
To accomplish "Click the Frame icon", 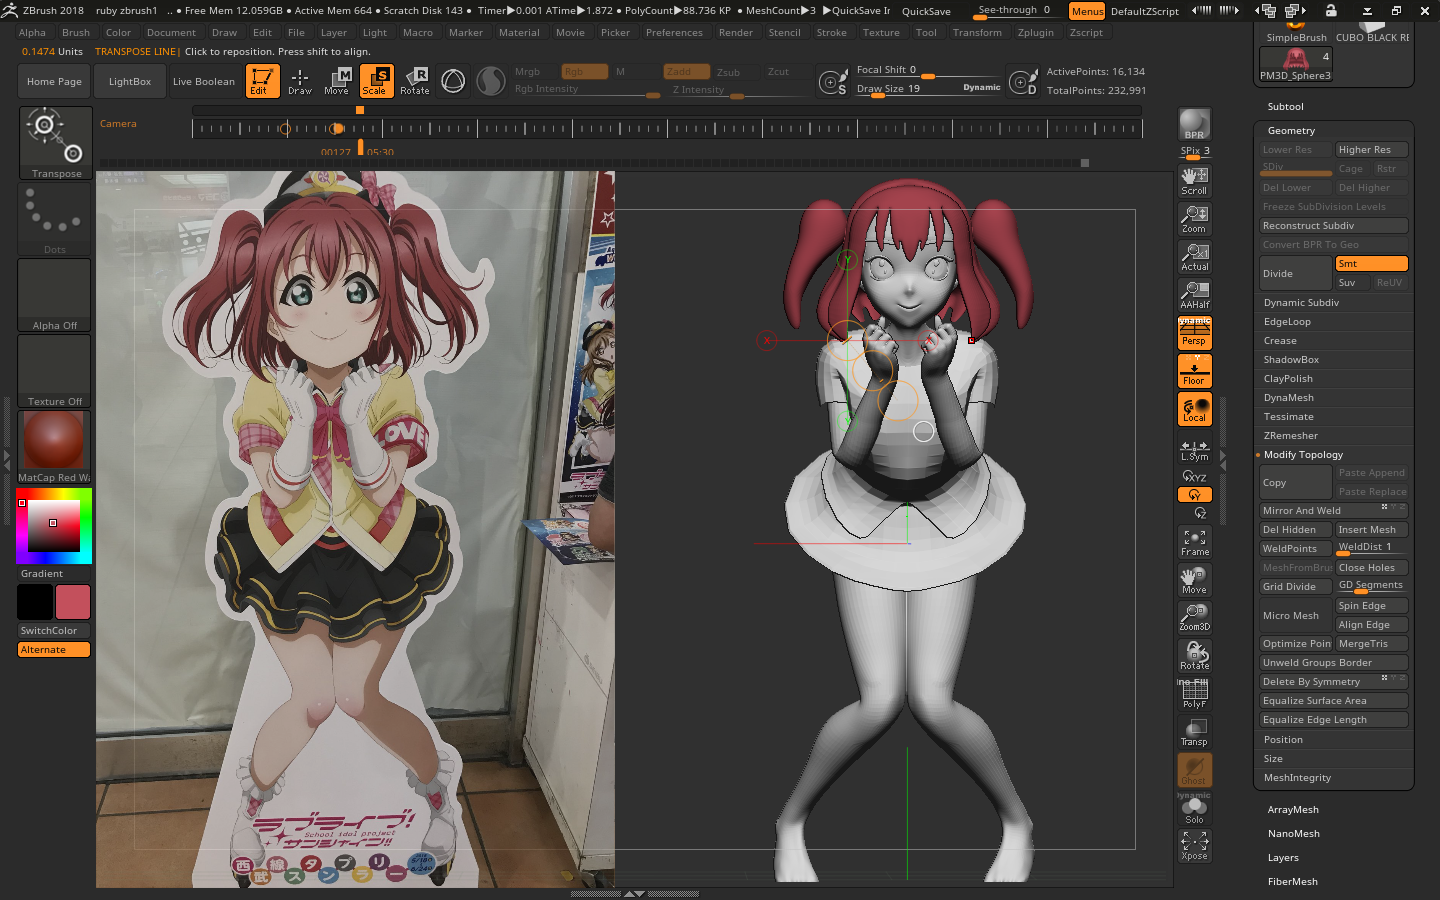I will [x=1194, y=542].
